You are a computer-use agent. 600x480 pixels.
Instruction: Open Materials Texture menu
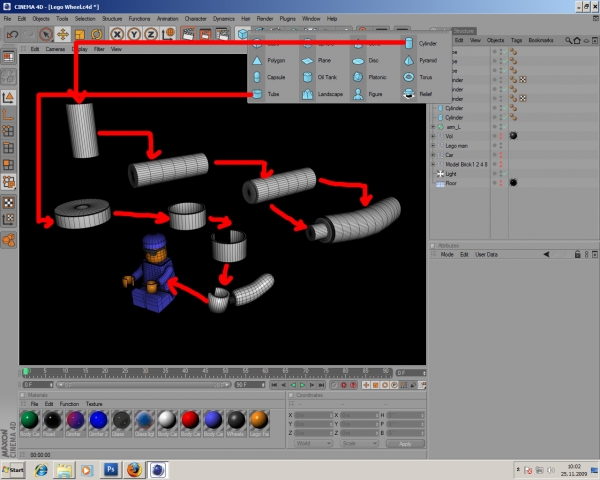[x=94, y=404]
